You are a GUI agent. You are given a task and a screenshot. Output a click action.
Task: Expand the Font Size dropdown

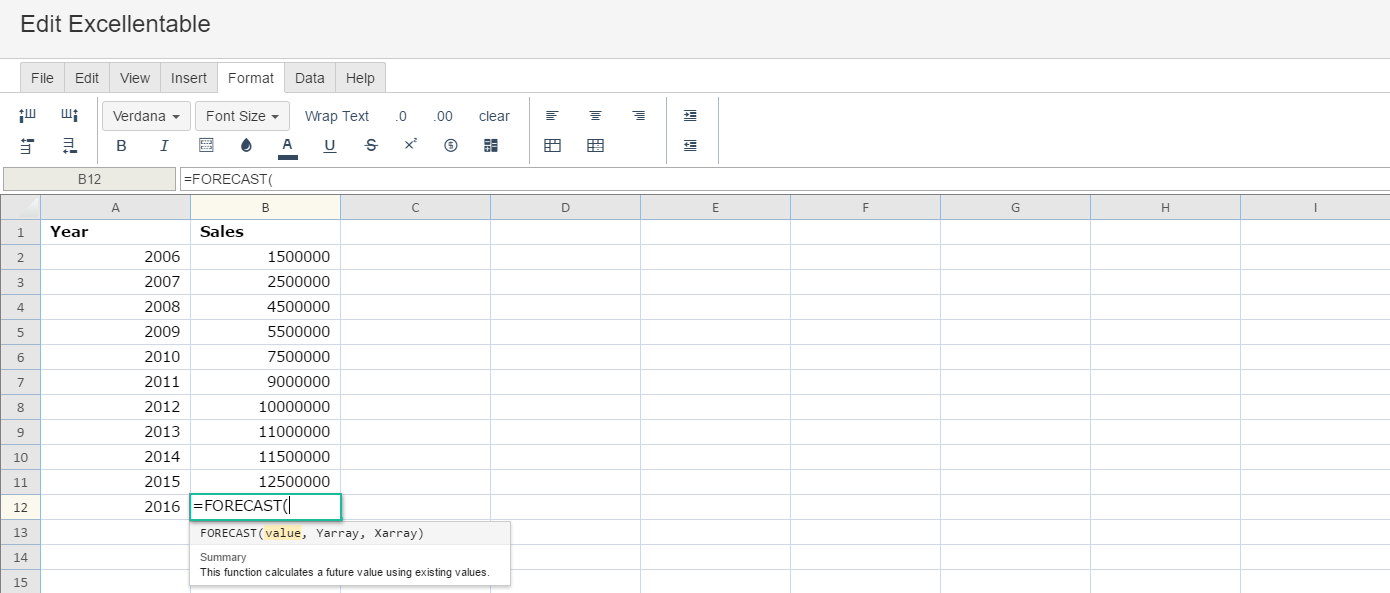[x=242, y=116]
